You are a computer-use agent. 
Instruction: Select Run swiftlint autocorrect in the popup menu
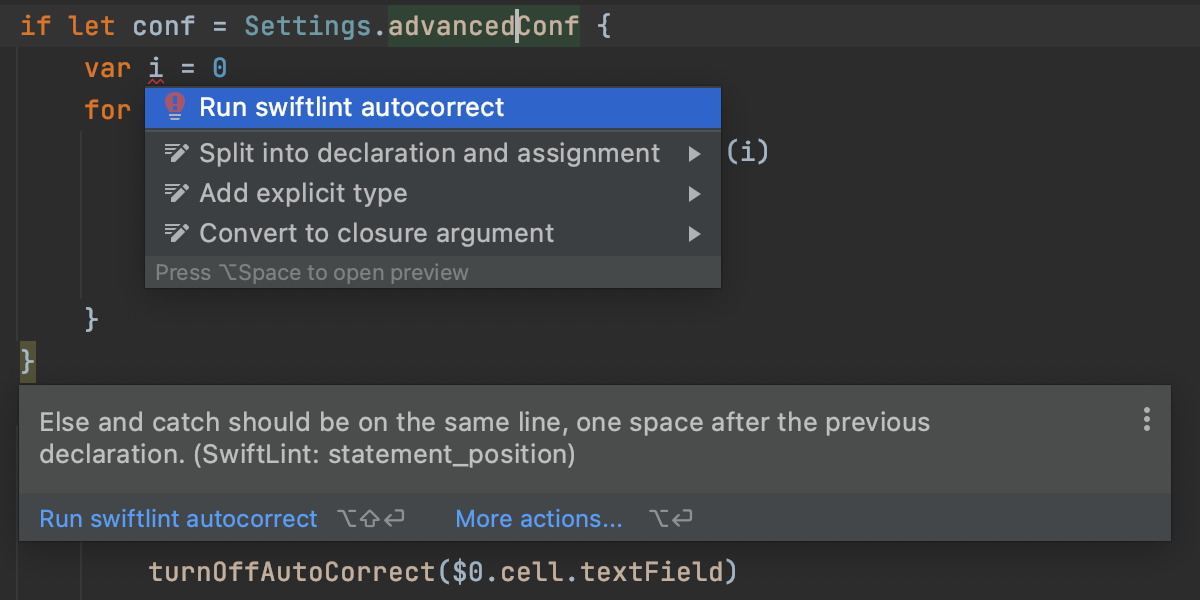(352, 107)
